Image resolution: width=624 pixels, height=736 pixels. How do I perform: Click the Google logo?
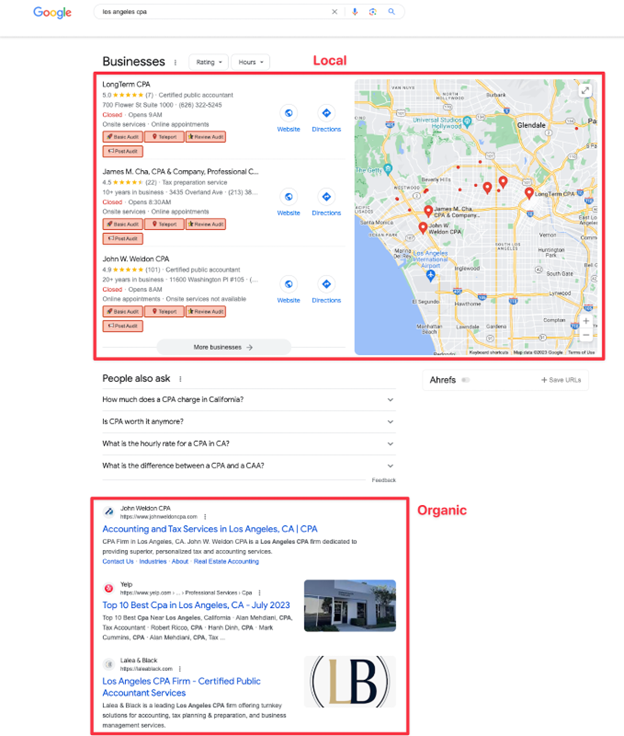(52, 13)
